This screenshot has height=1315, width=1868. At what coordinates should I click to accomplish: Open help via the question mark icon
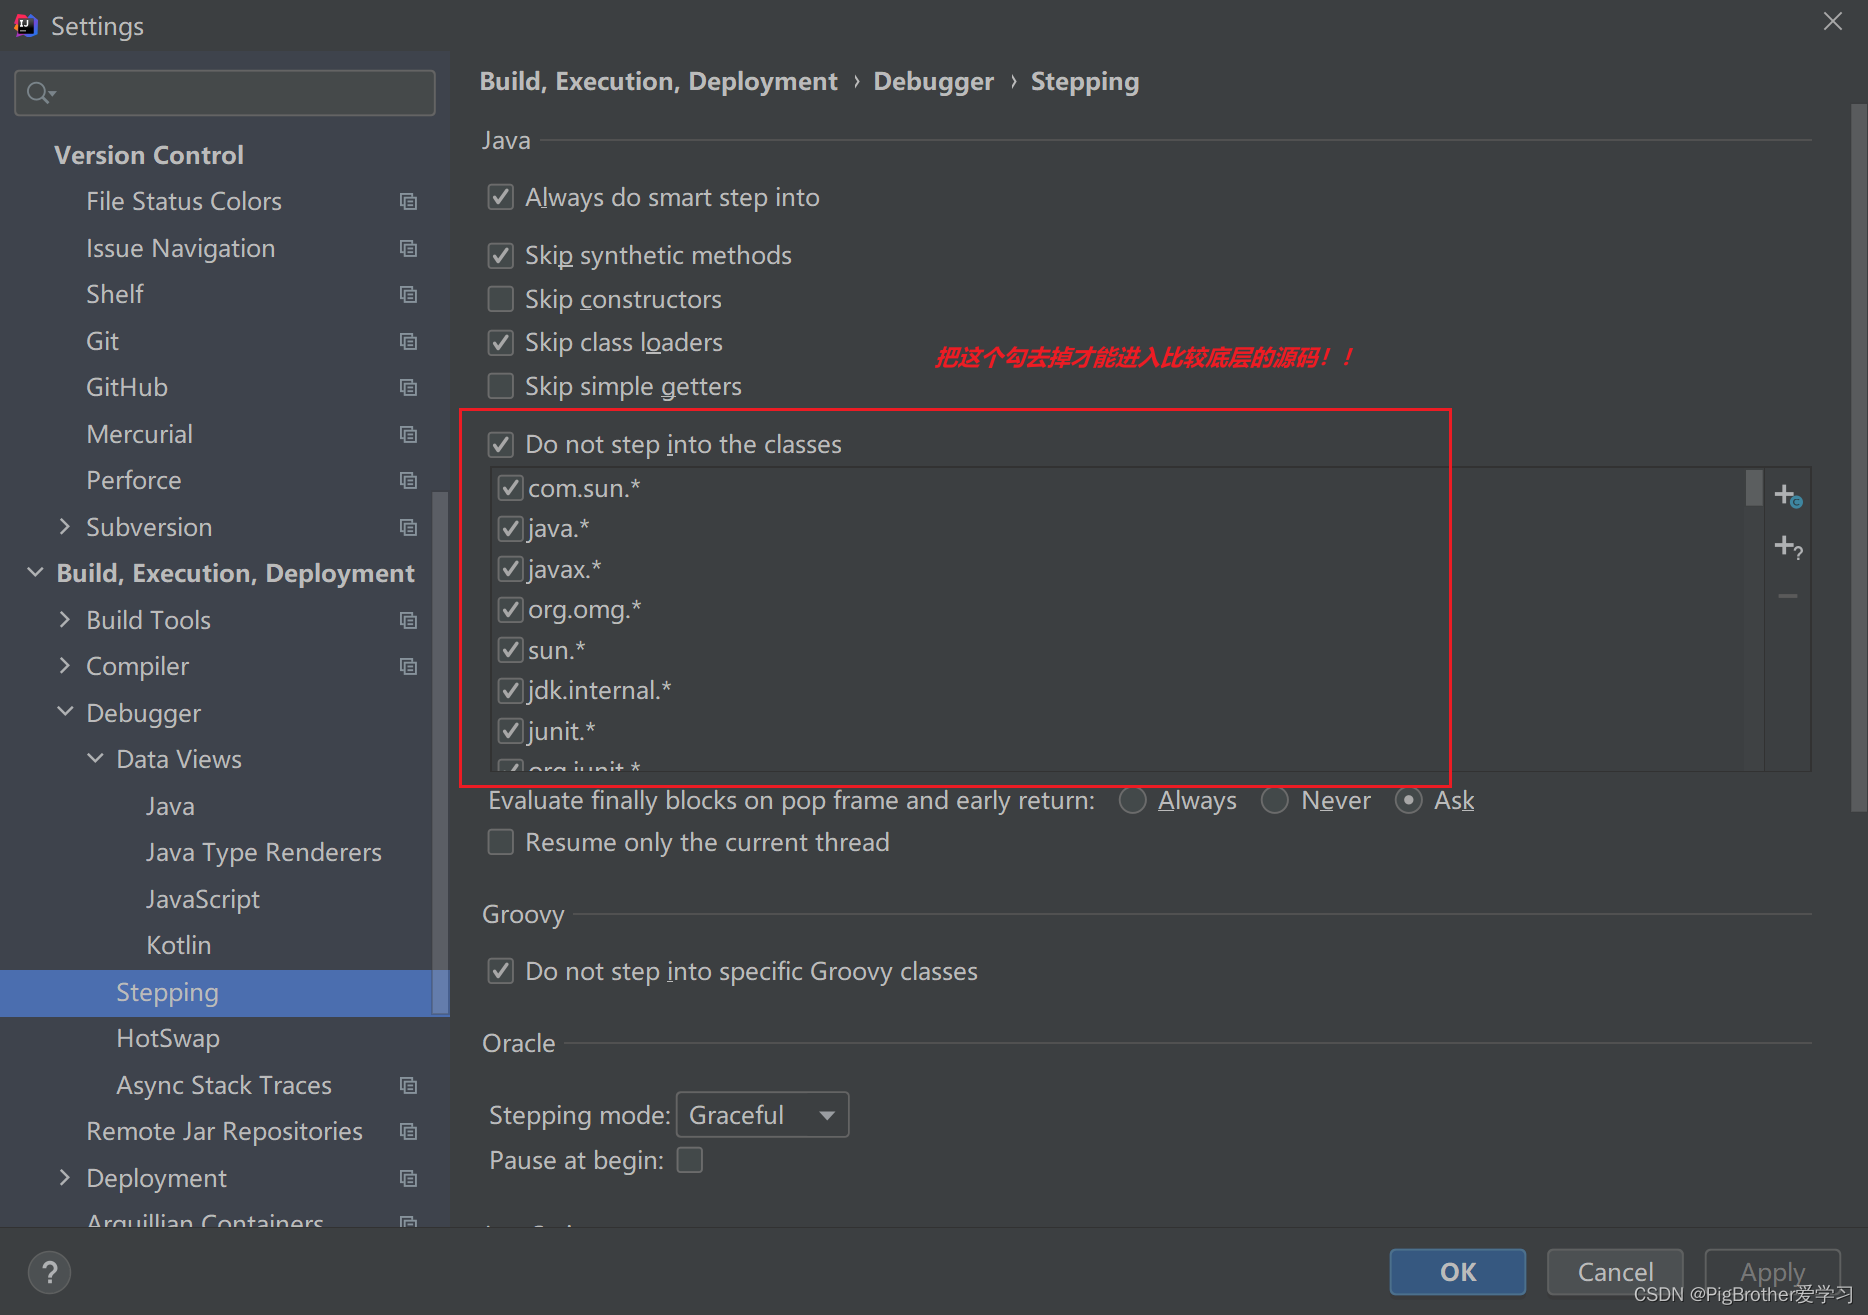49,1272
